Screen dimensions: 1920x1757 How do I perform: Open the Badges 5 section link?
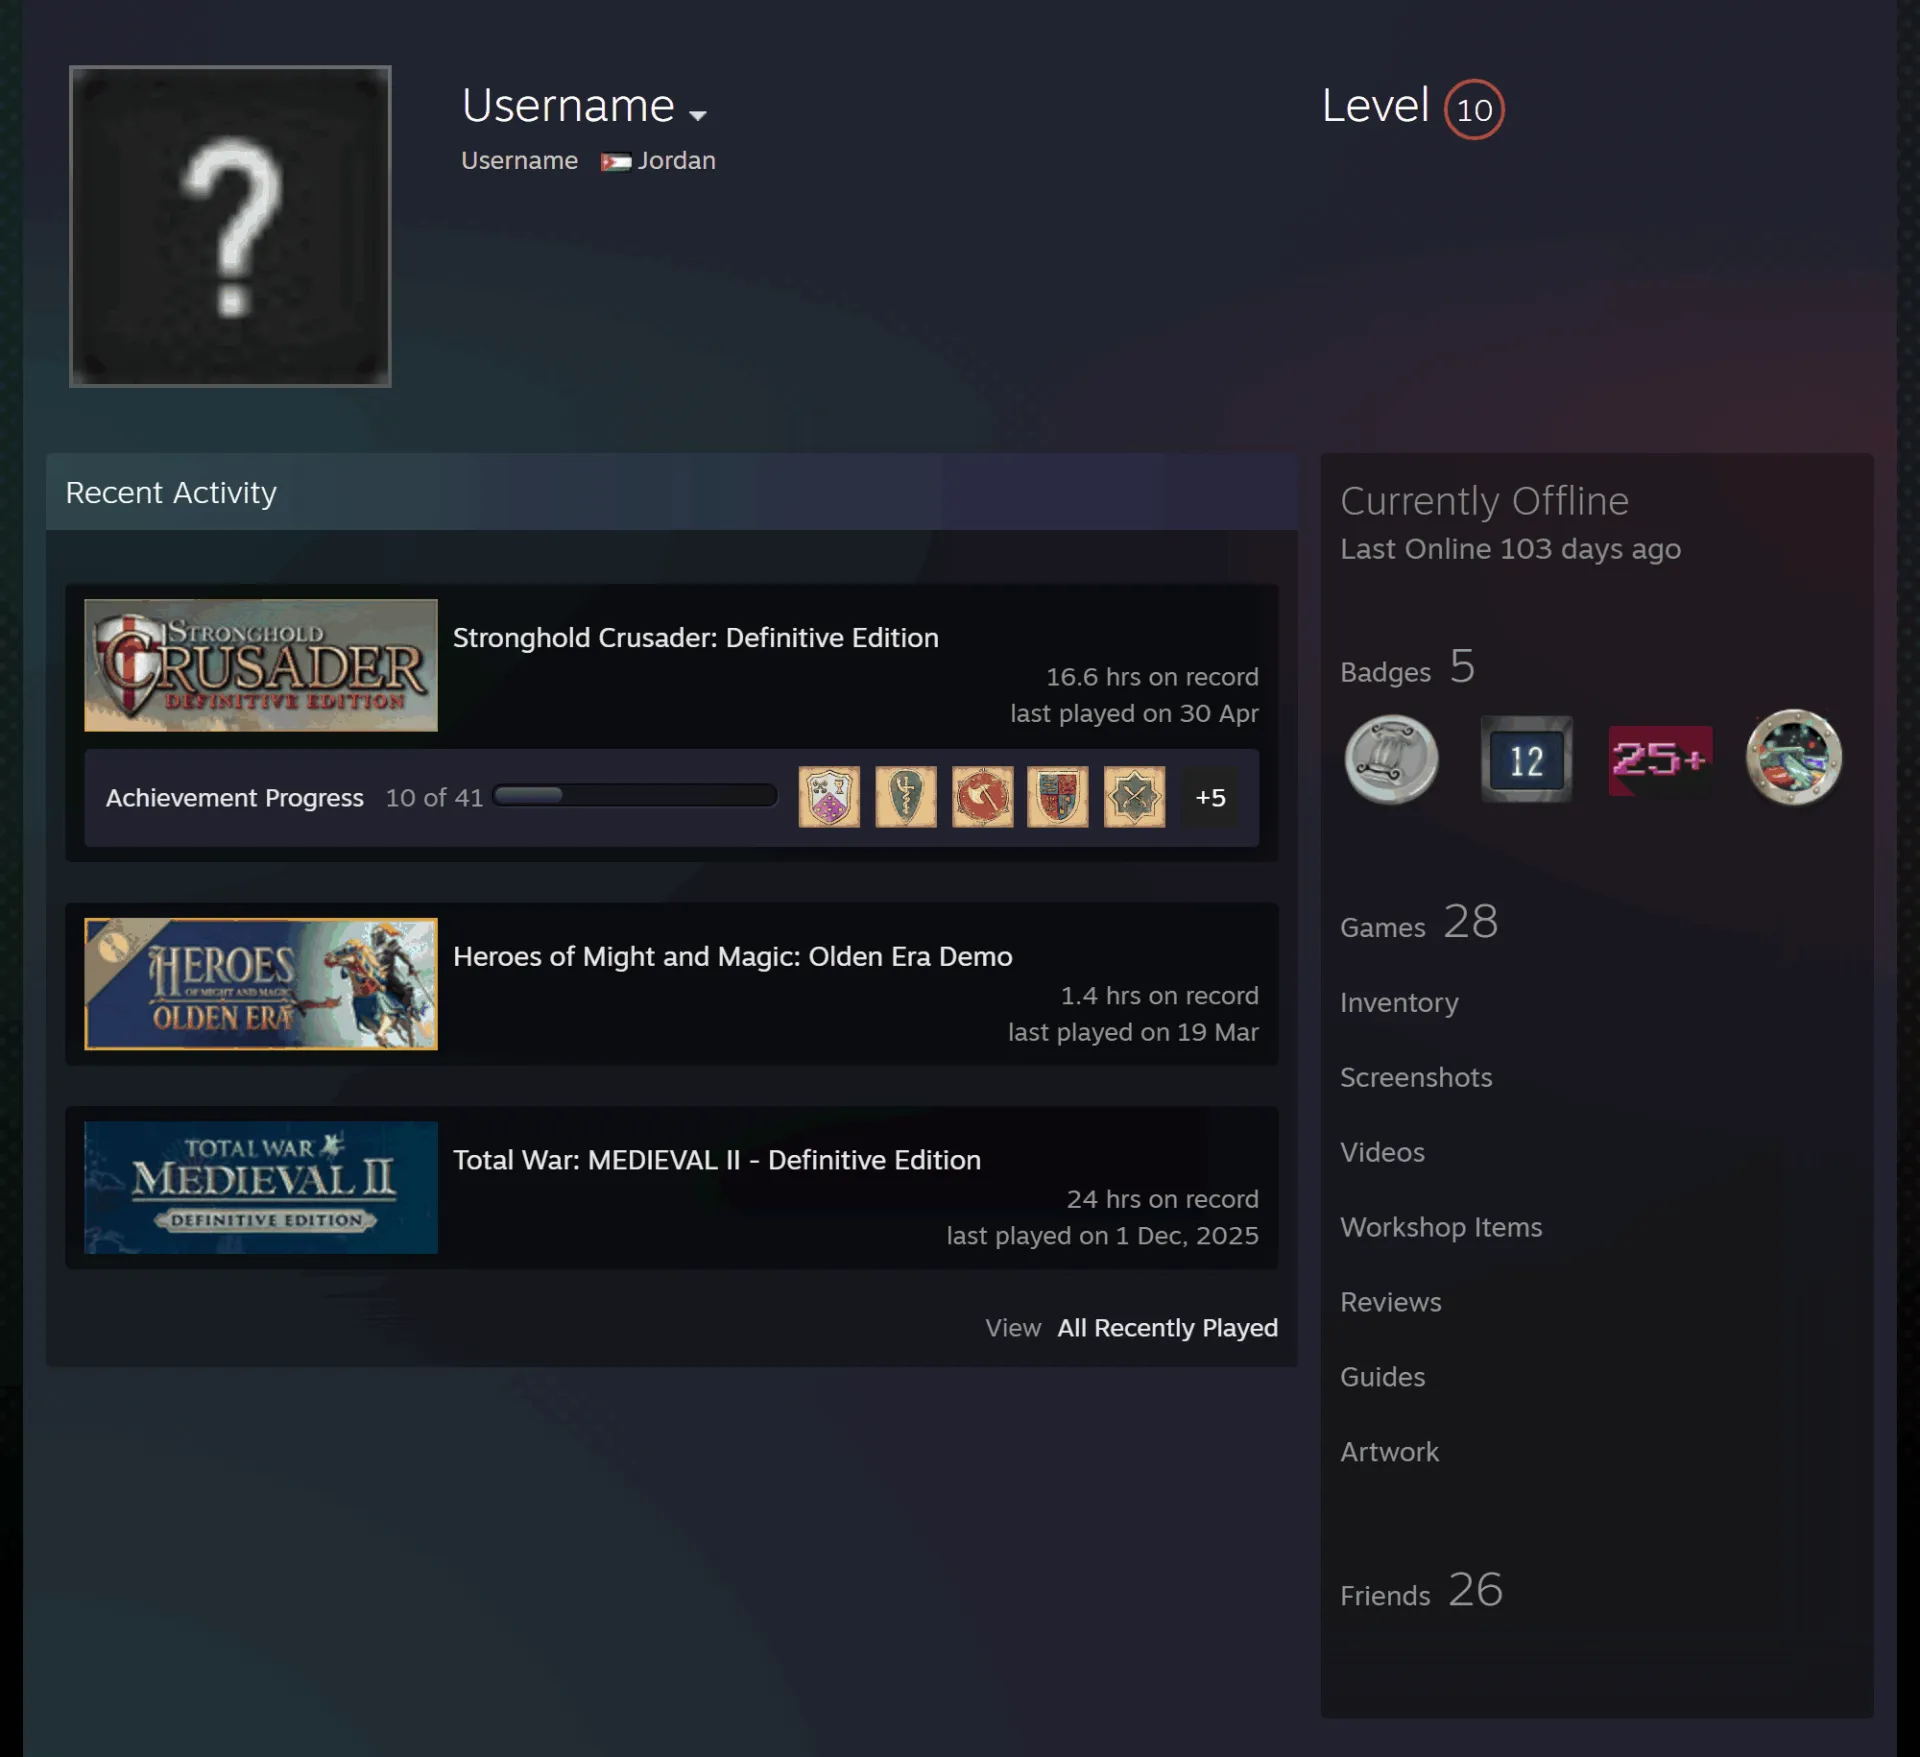pyautogui.click(x=1408, y=667)
